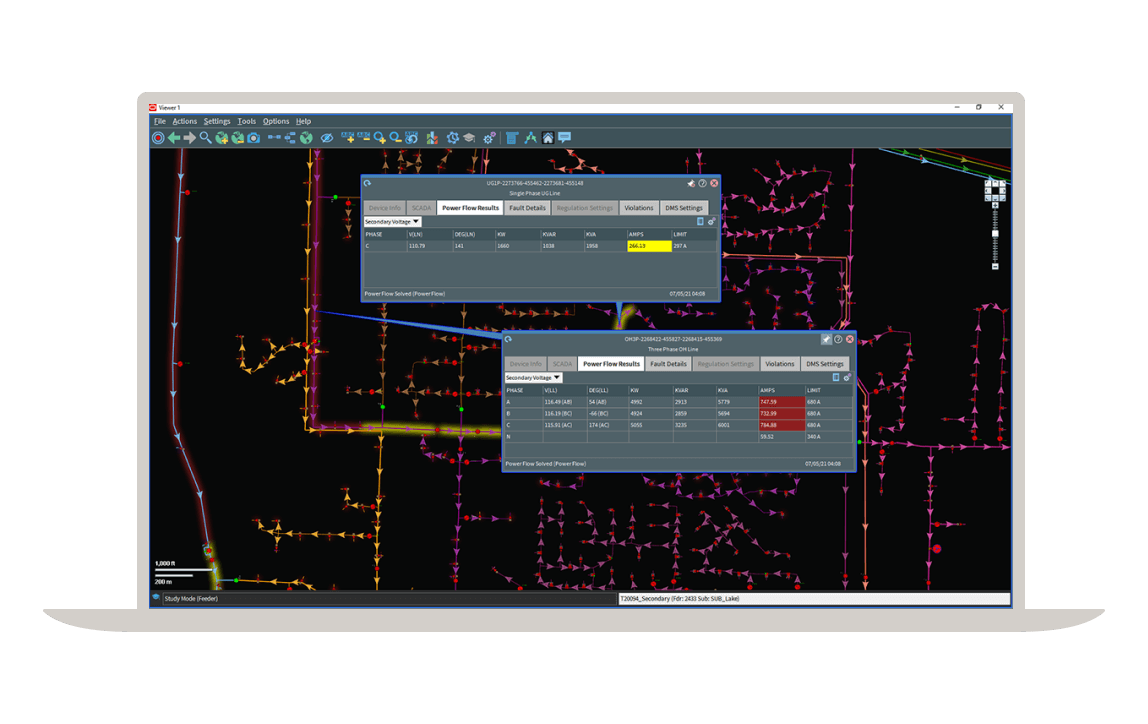Open the magnifier search tool

coord(206,138)
